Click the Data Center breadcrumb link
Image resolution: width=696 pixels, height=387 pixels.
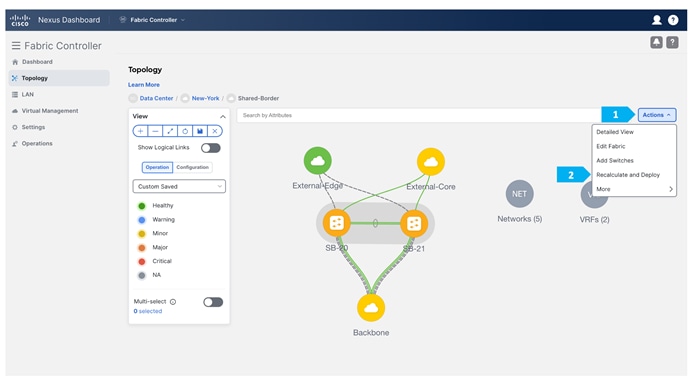[x=156, y=98]
